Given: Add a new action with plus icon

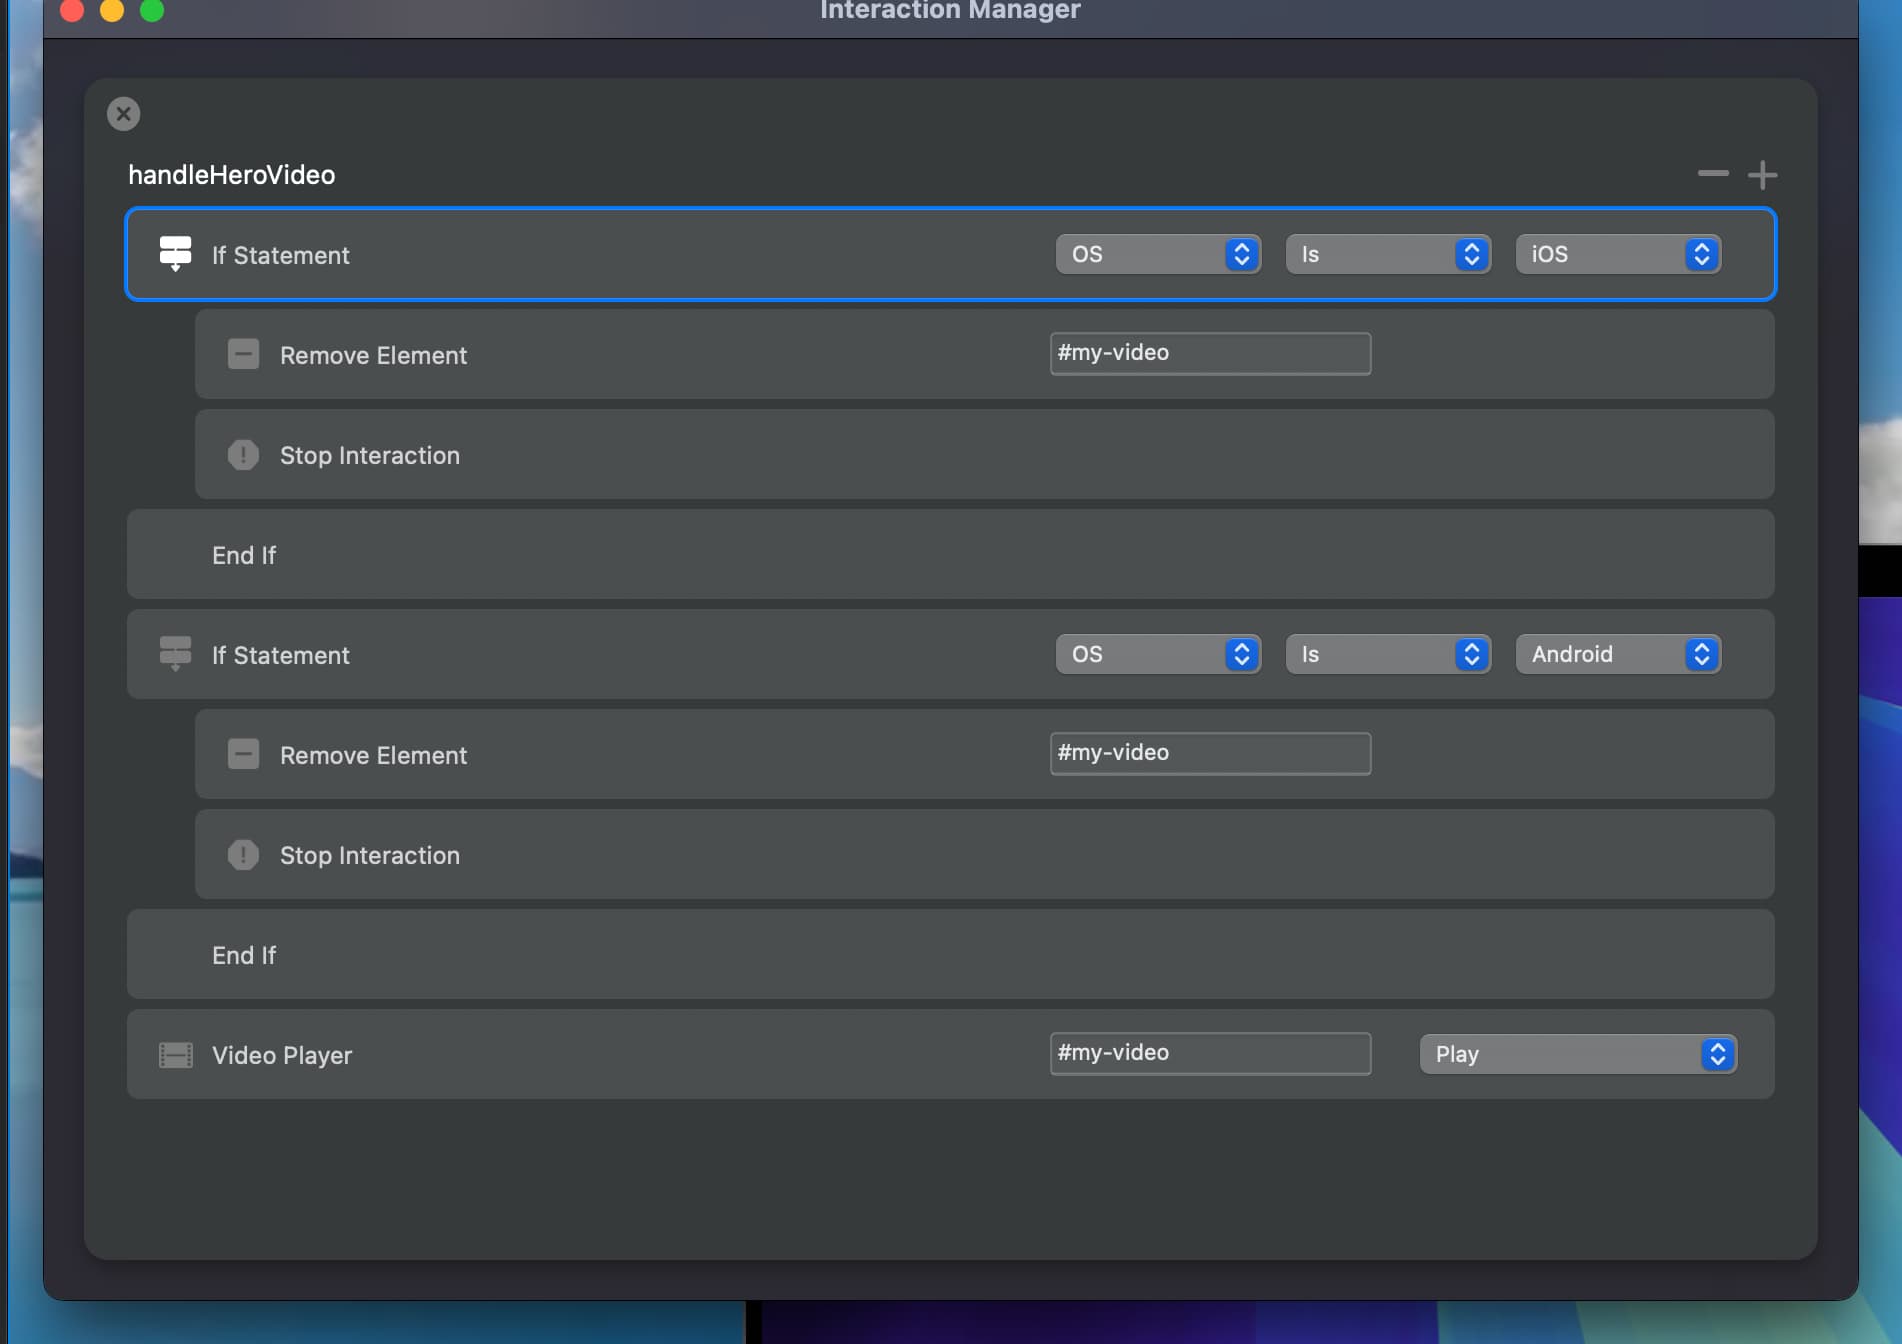Looking at the screenshot, I should coord(1762,175).
